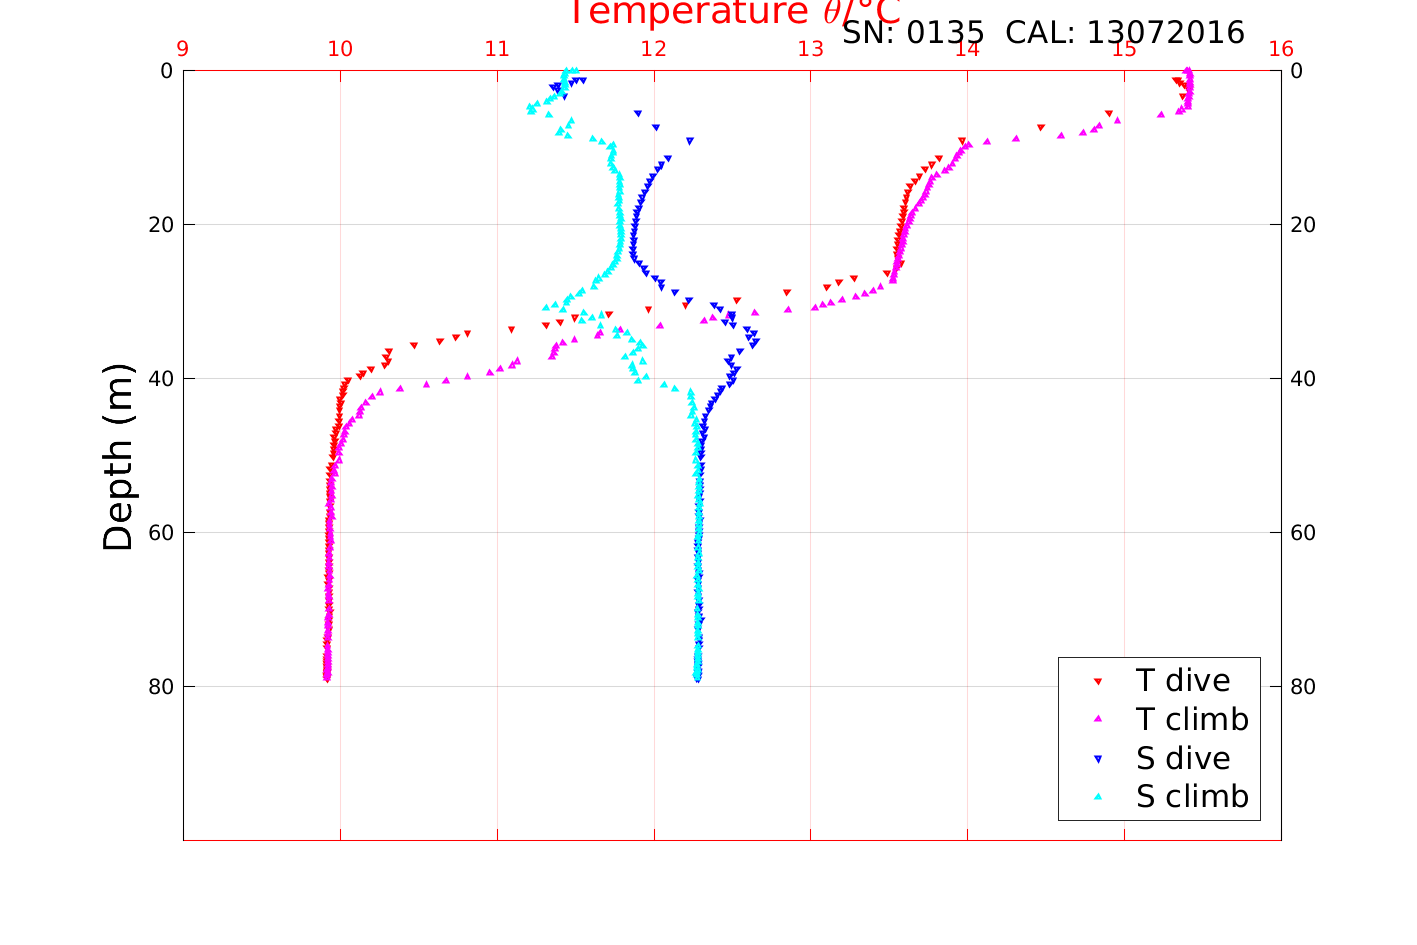
Task: Click the 'SN: 0135' serial number text
Action: [913, 33]
